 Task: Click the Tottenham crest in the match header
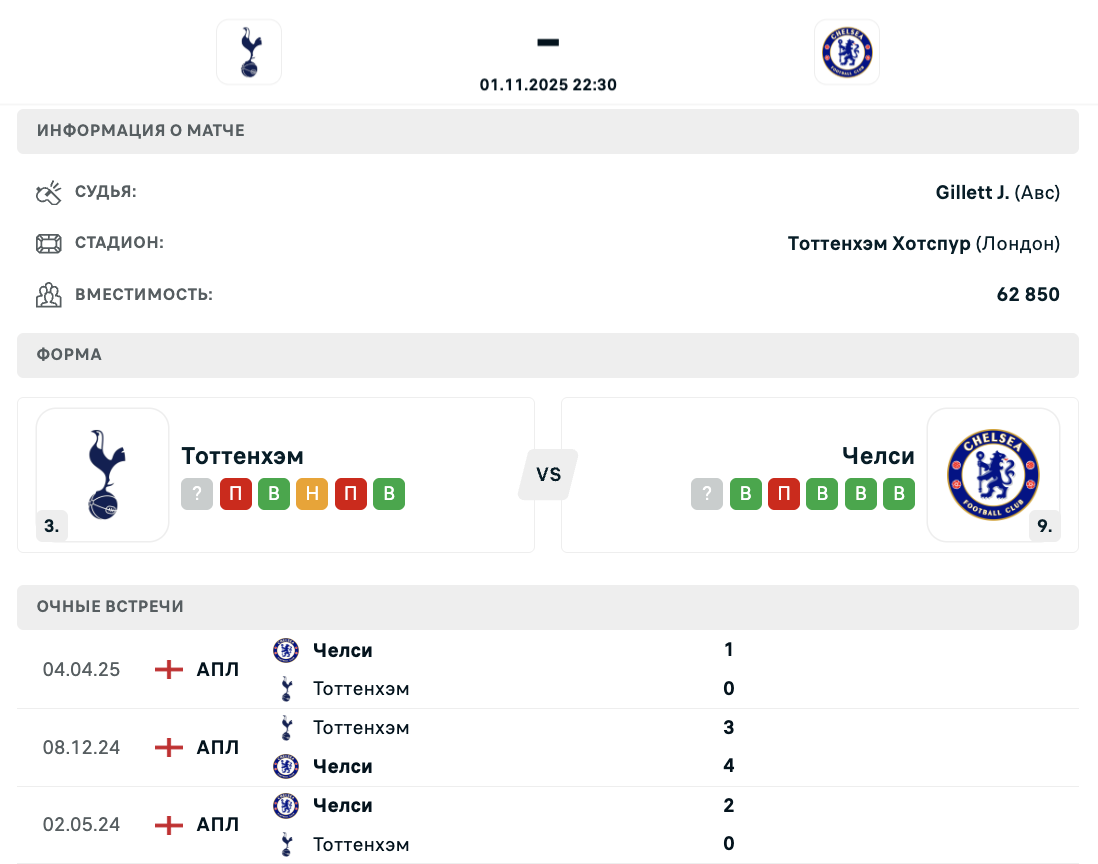249,52
